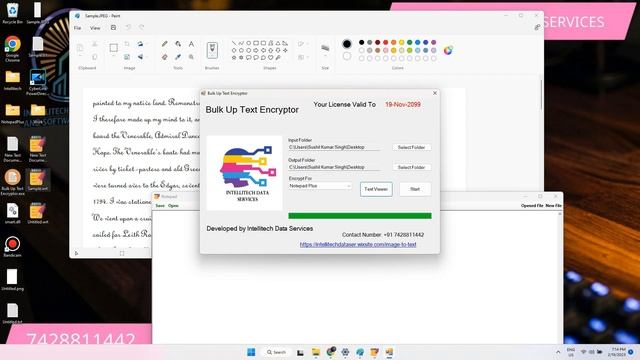
Task: Open the Encrypt For dropdown
Action: 320,186
